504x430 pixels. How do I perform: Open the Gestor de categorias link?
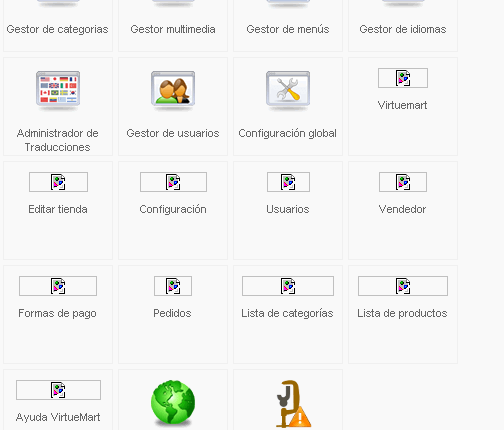57,29
